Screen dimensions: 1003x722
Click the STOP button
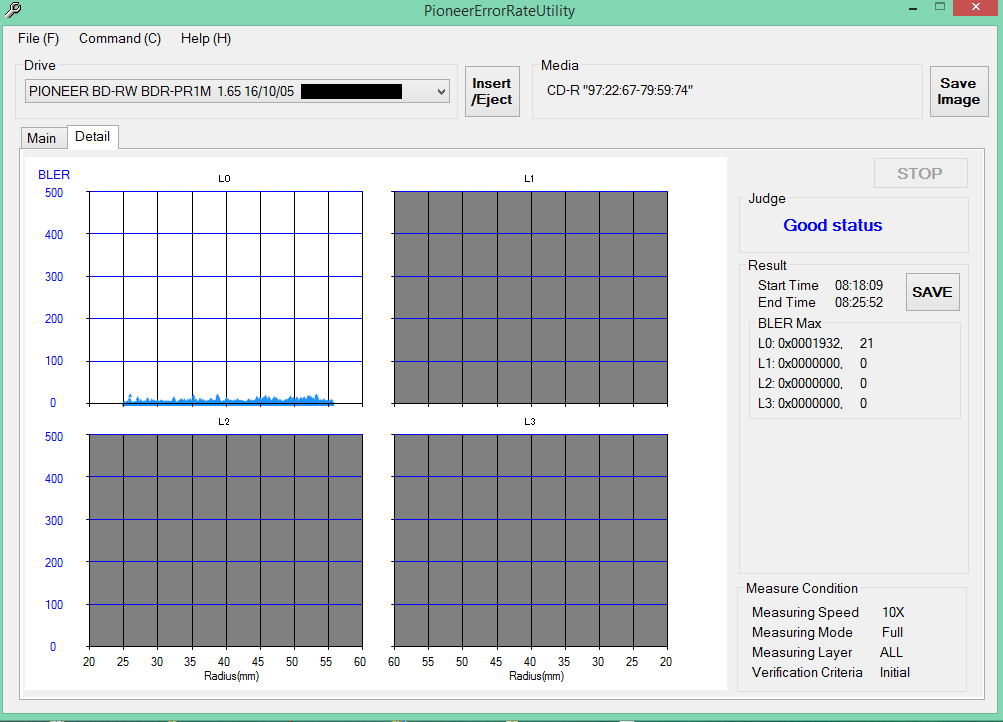pos(920,173)
